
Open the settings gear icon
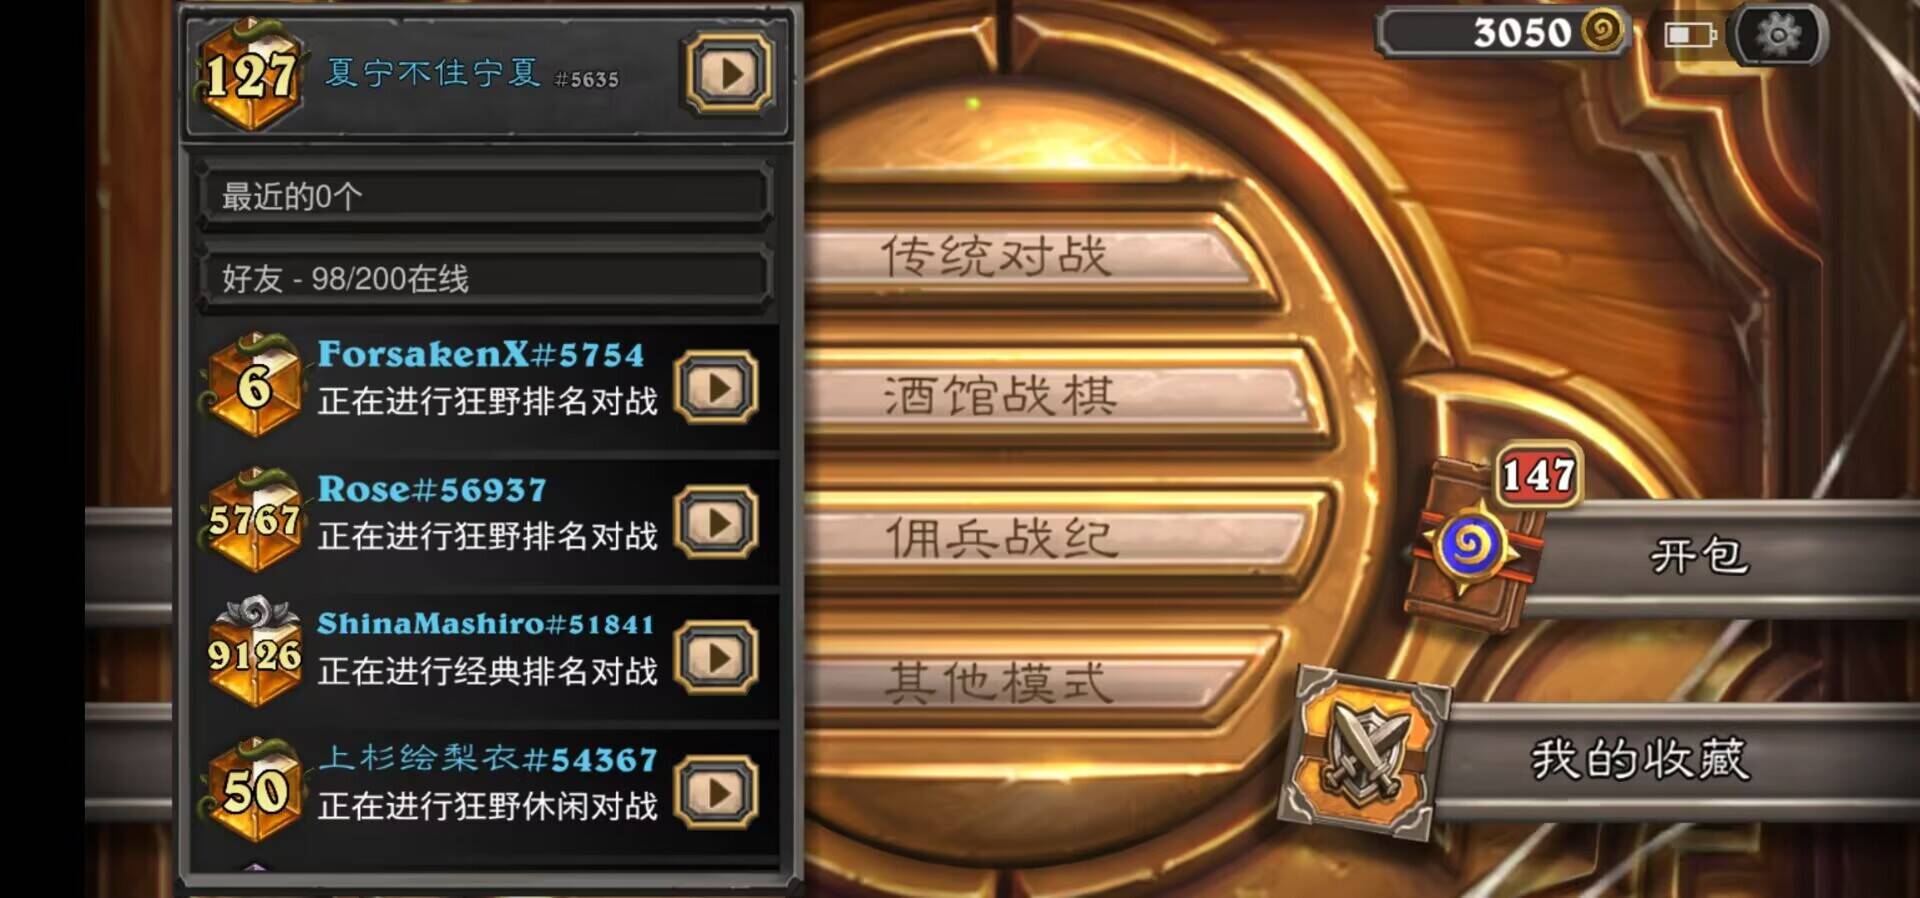coord(1779,34)
